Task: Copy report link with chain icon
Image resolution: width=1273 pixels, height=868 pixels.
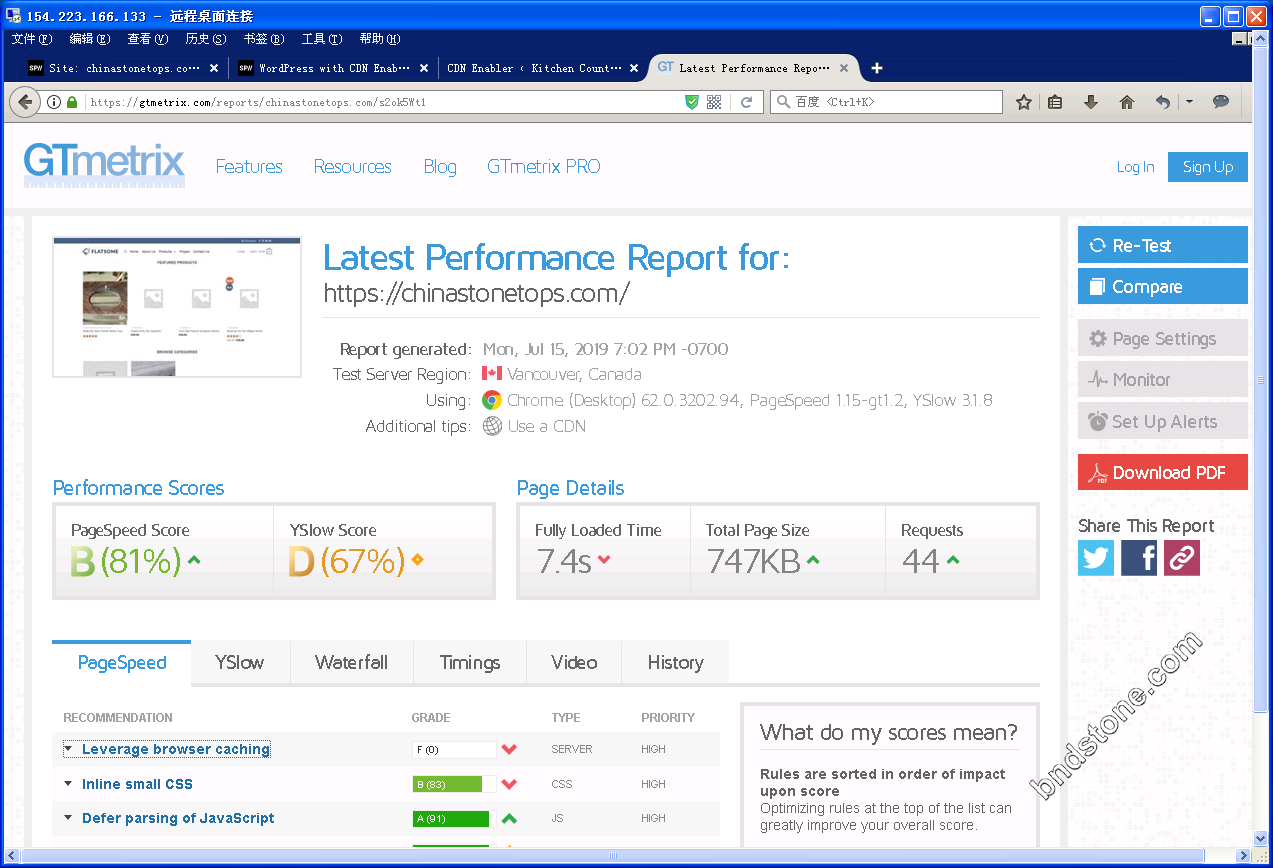Action: [1181, 558]
